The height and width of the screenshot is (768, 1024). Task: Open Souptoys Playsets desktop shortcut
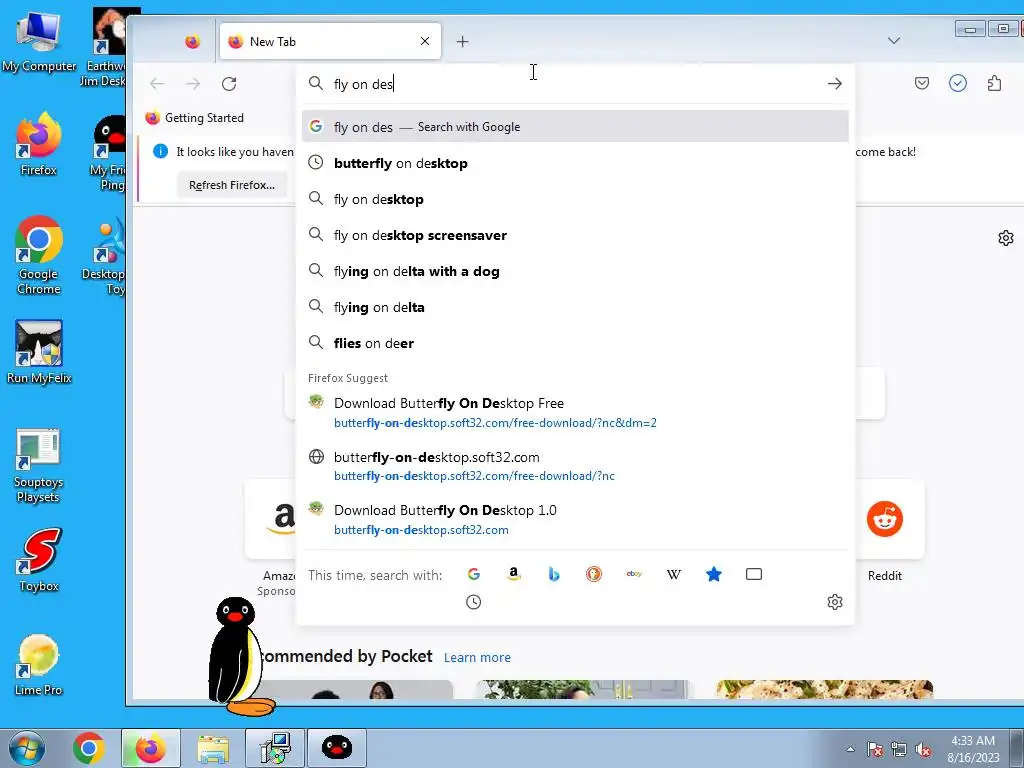click(39, 466)
